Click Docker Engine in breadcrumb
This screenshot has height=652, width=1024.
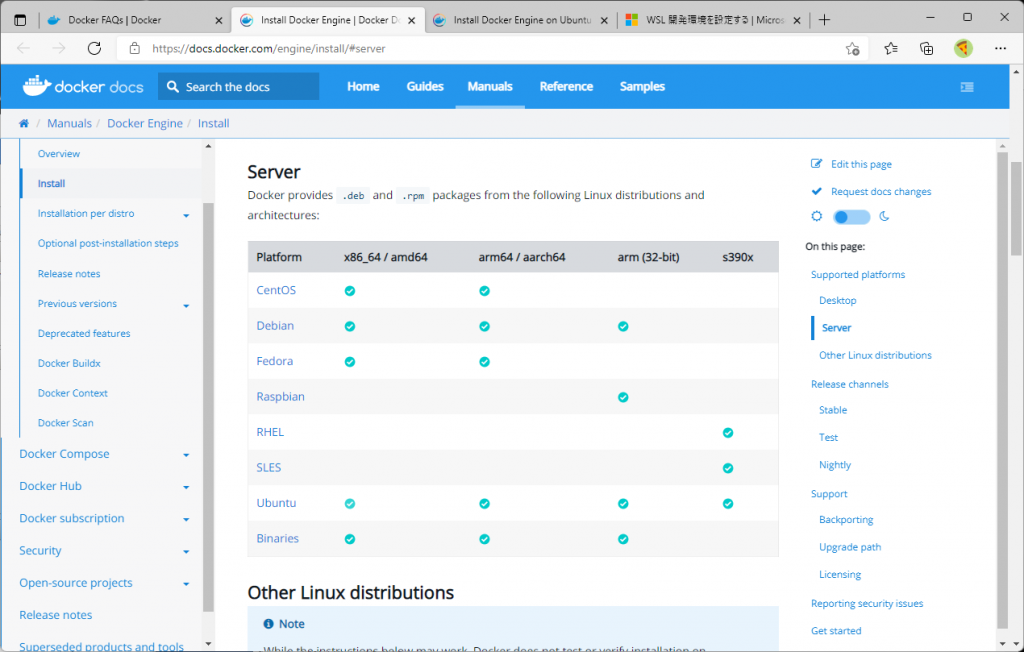tap(145, 123)
